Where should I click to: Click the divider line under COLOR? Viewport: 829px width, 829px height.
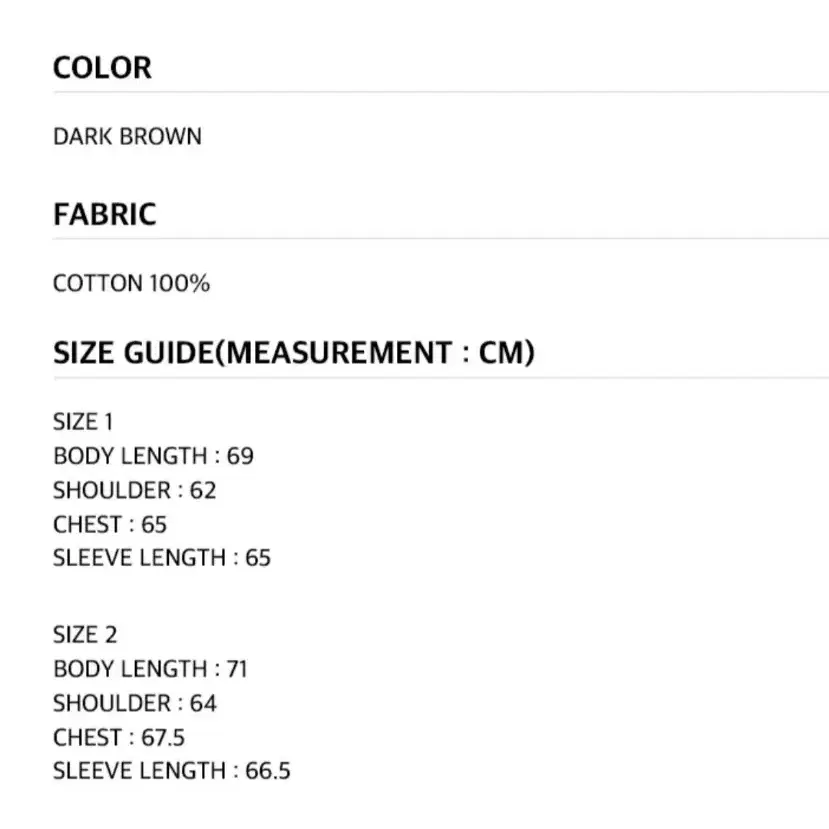[441, 92]
